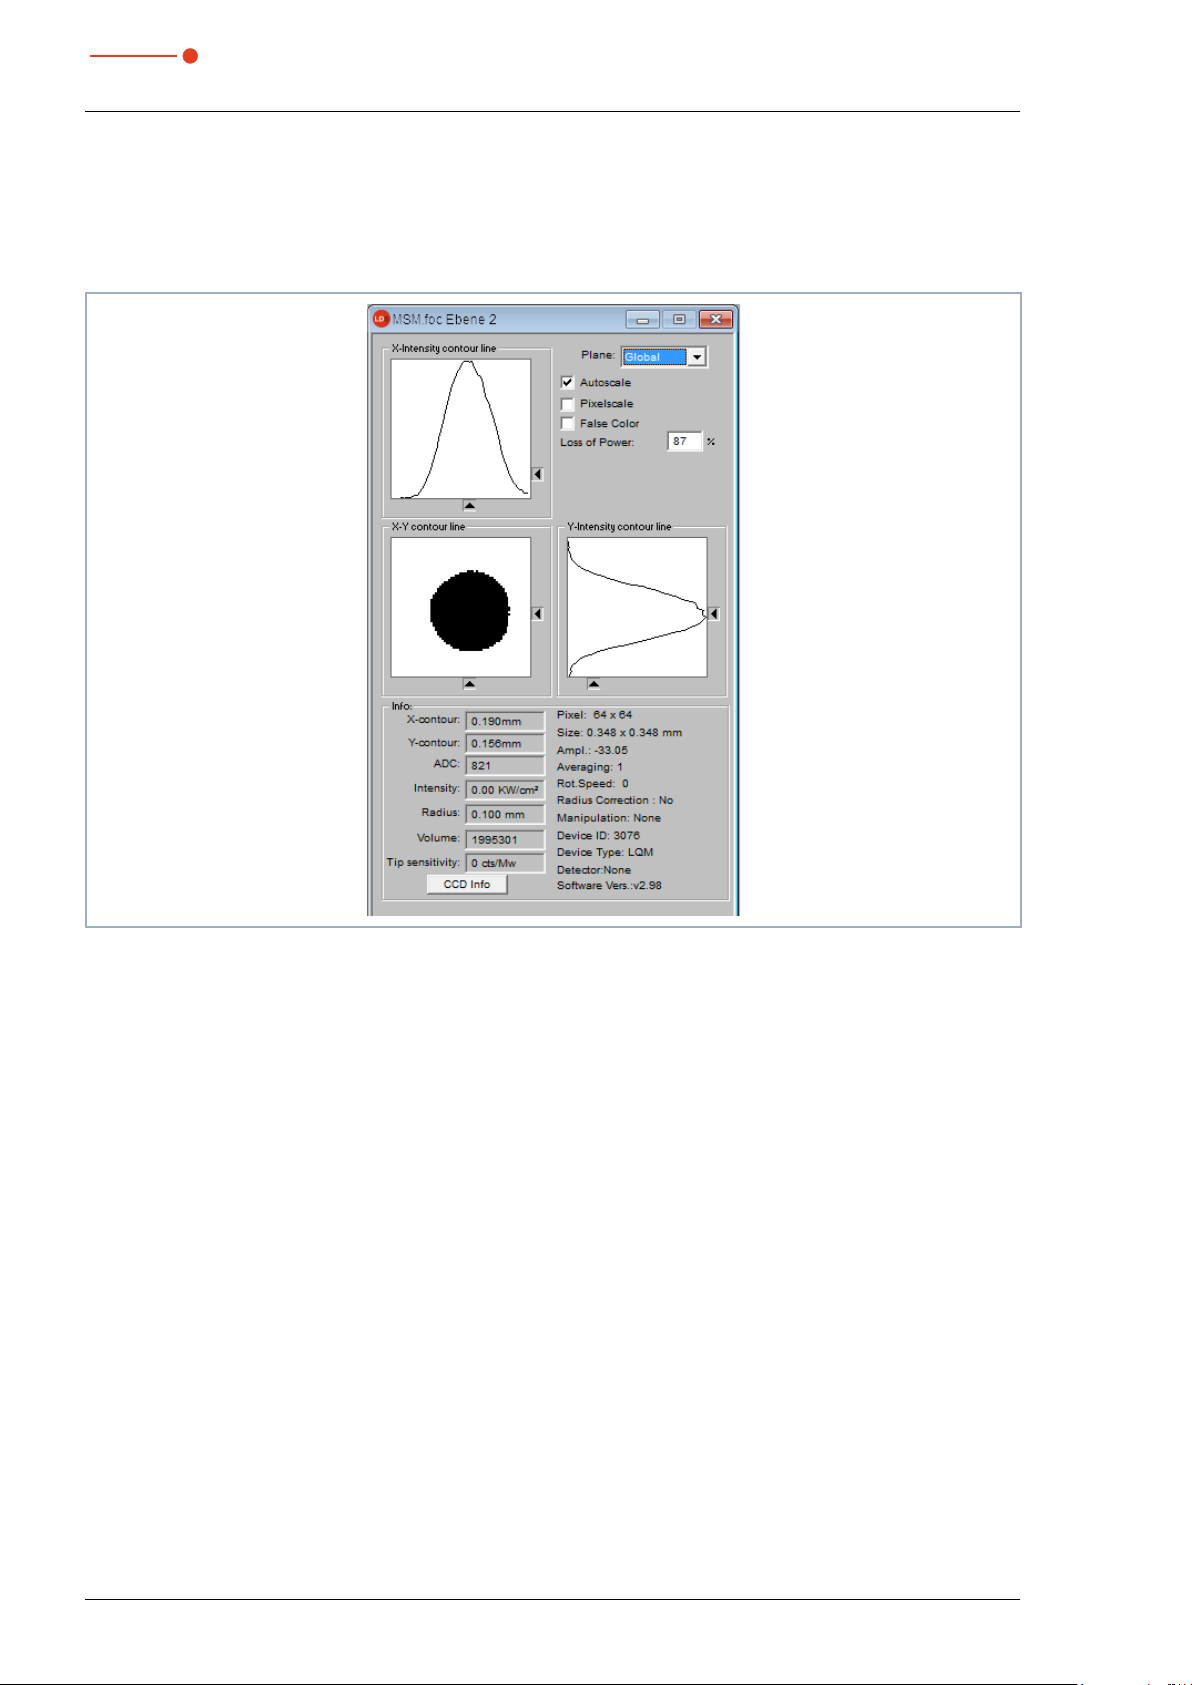Screen dimensions: 1192x1685
Task: Toggle the Autoscale checkbox
Action: [567, 382]
